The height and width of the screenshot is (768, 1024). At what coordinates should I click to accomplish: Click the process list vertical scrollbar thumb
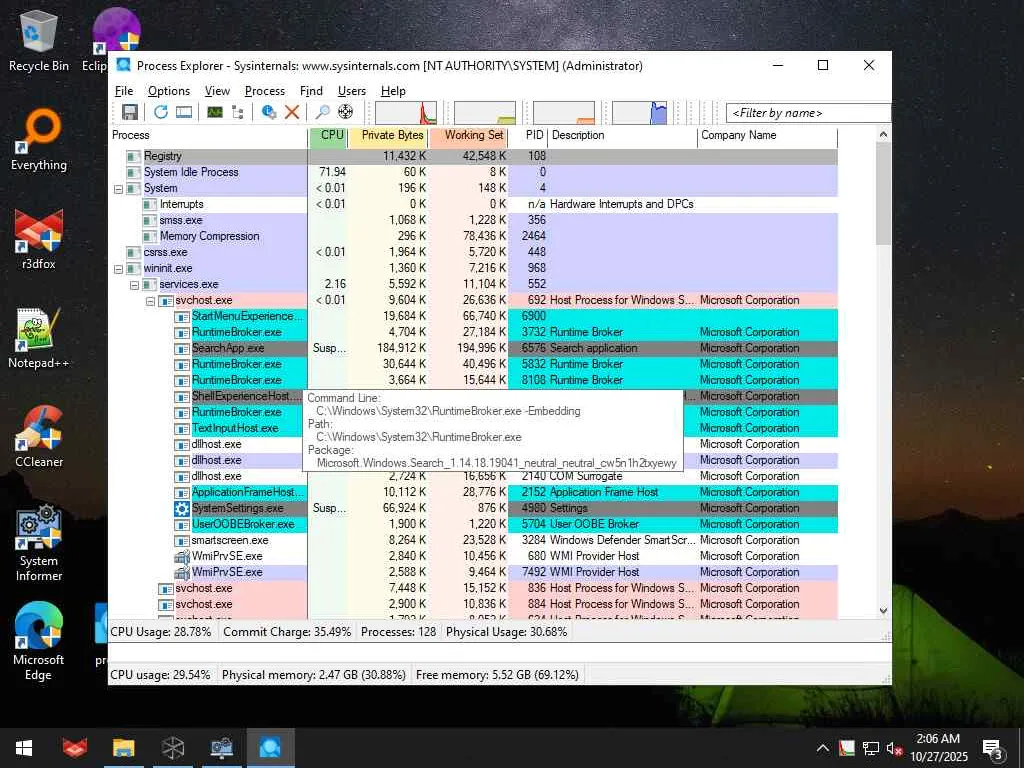[883, 194]
